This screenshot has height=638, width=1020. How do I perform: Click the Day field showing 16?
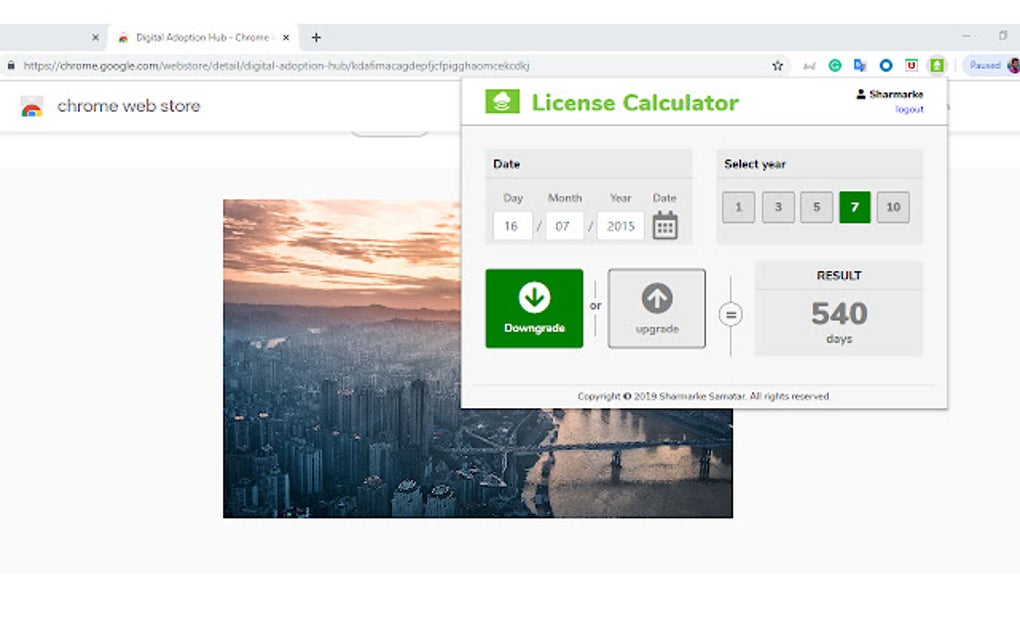click(511, 226)
